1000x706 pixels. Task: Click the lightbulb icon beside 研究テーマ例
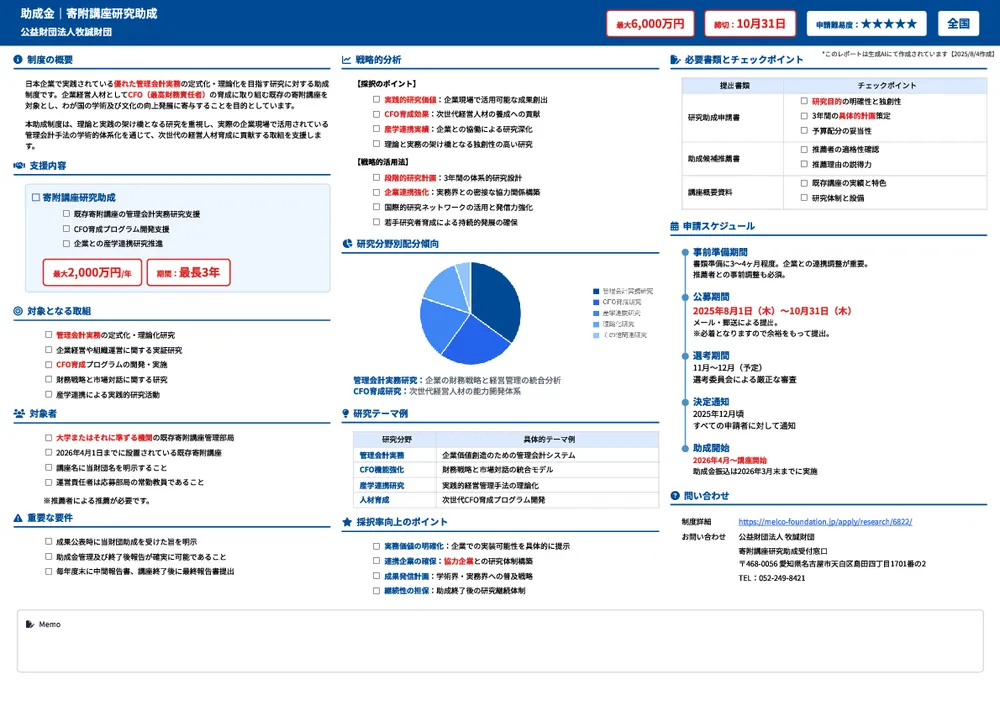point(346,413)
